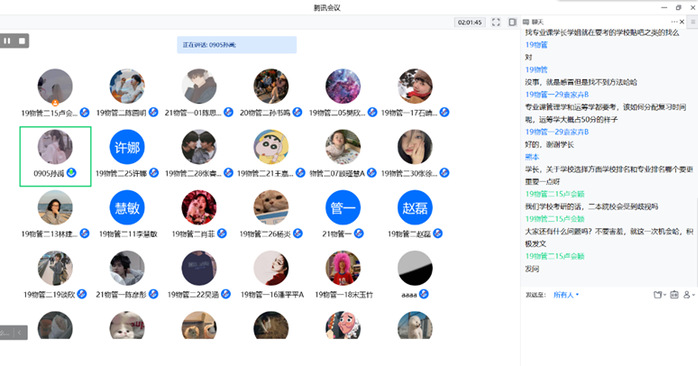Image resolution: width=698 pixels, height=366 pixels.
Task: Enter fullscreen with the expand icon
Action: click(496, 22)
